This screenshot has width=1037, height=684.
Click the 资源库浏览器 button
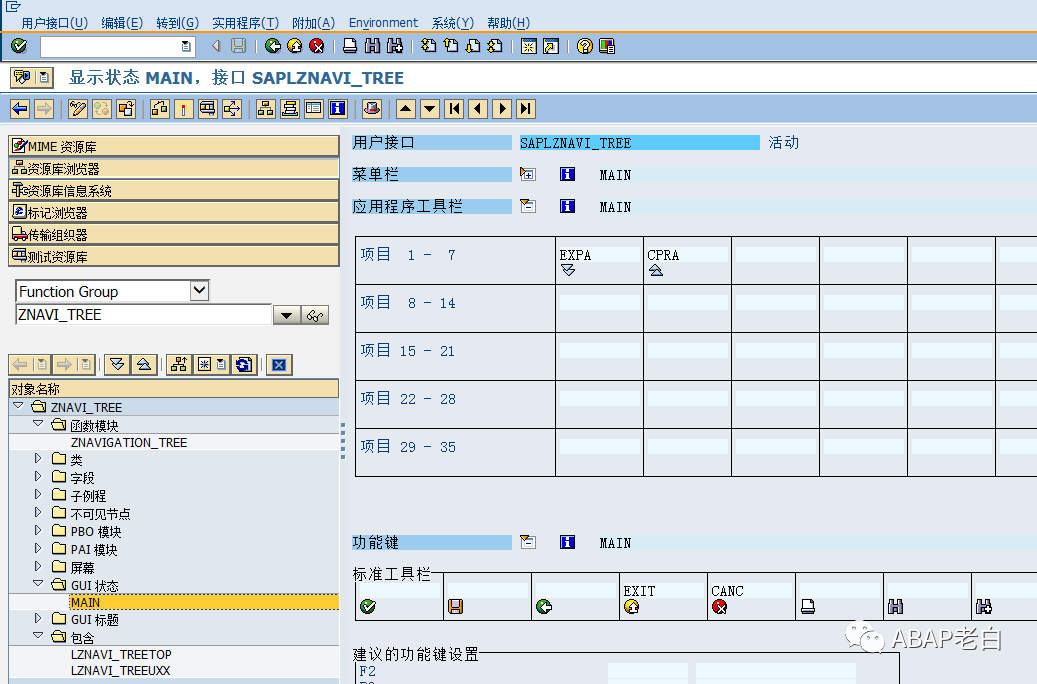pyautogui.click(x=174, y=168)
